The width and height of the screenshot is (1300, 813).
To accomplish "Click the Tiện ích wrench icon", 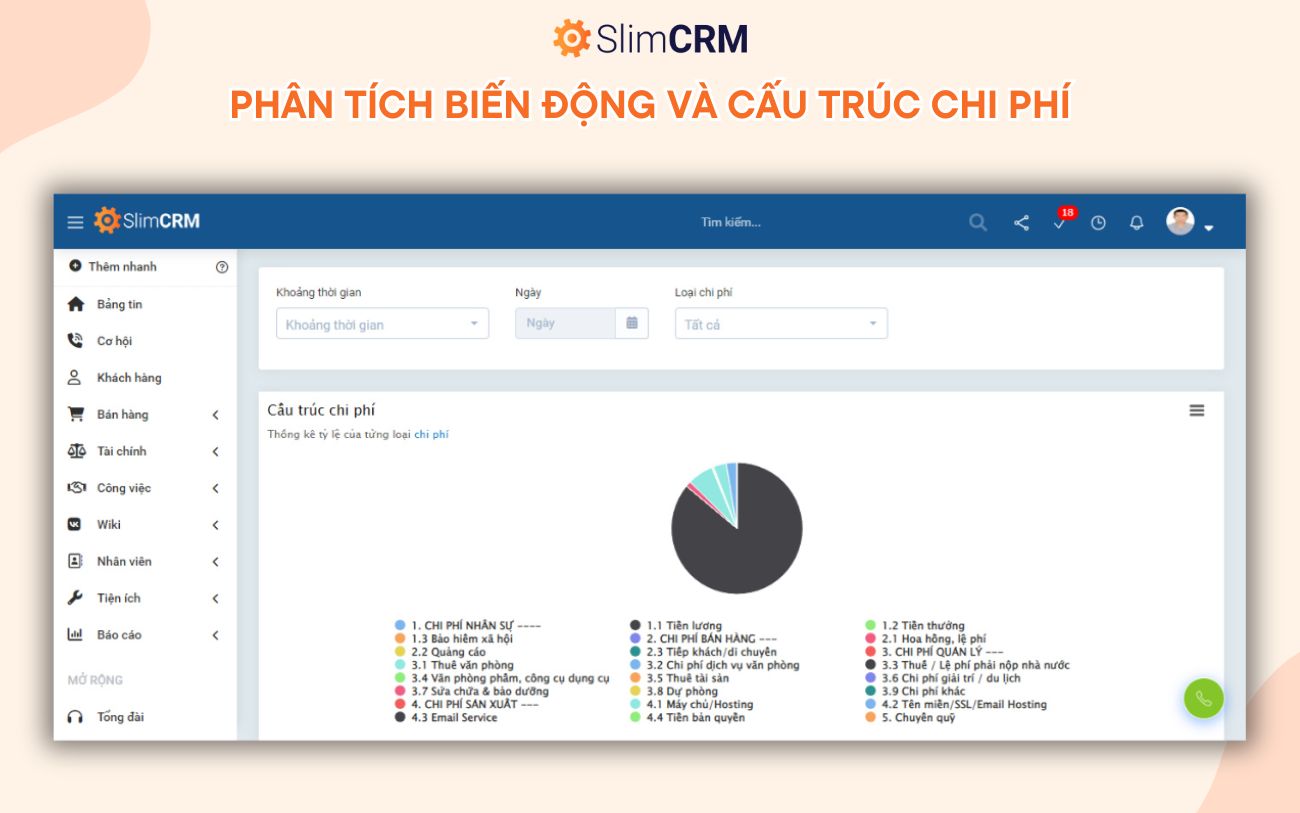I will (x=75, y=598).
